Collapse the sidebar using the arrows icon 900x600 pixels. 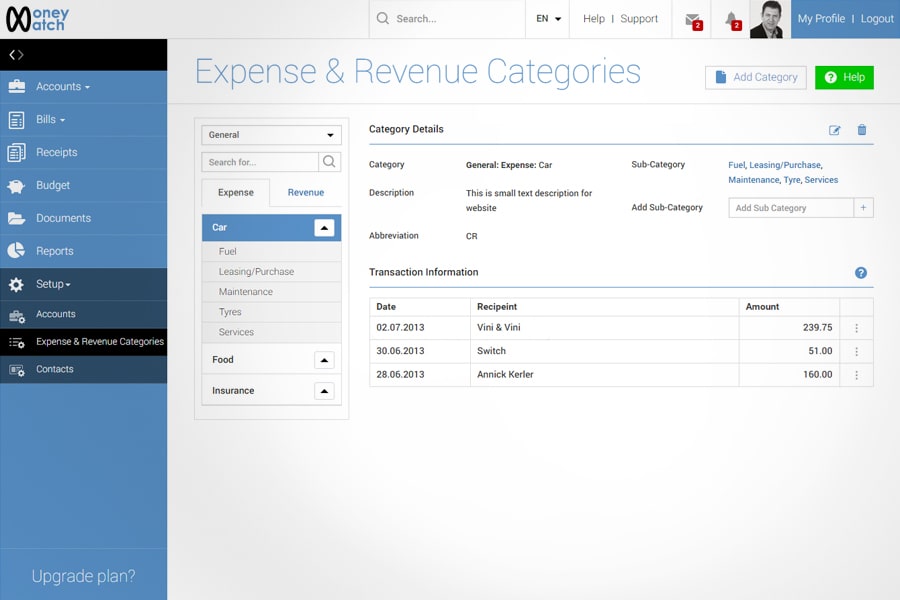(16, 55)
